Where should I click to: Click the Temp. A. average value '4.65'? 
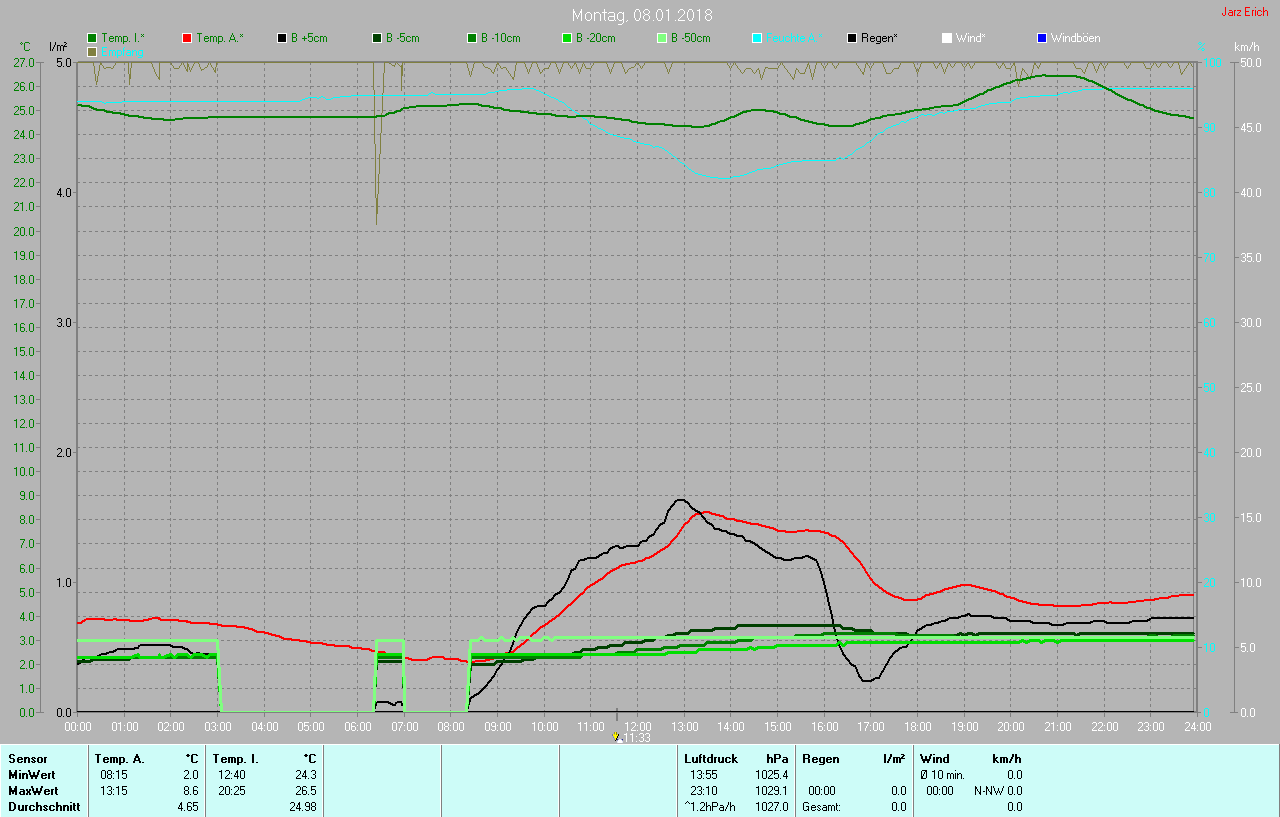[187, 807]
